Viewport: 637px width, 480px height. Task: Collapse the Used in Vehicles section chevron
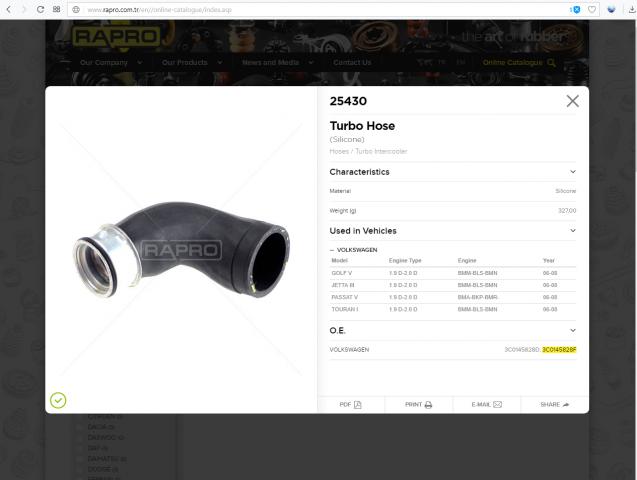pyautogui.click(x=573, y=230)
